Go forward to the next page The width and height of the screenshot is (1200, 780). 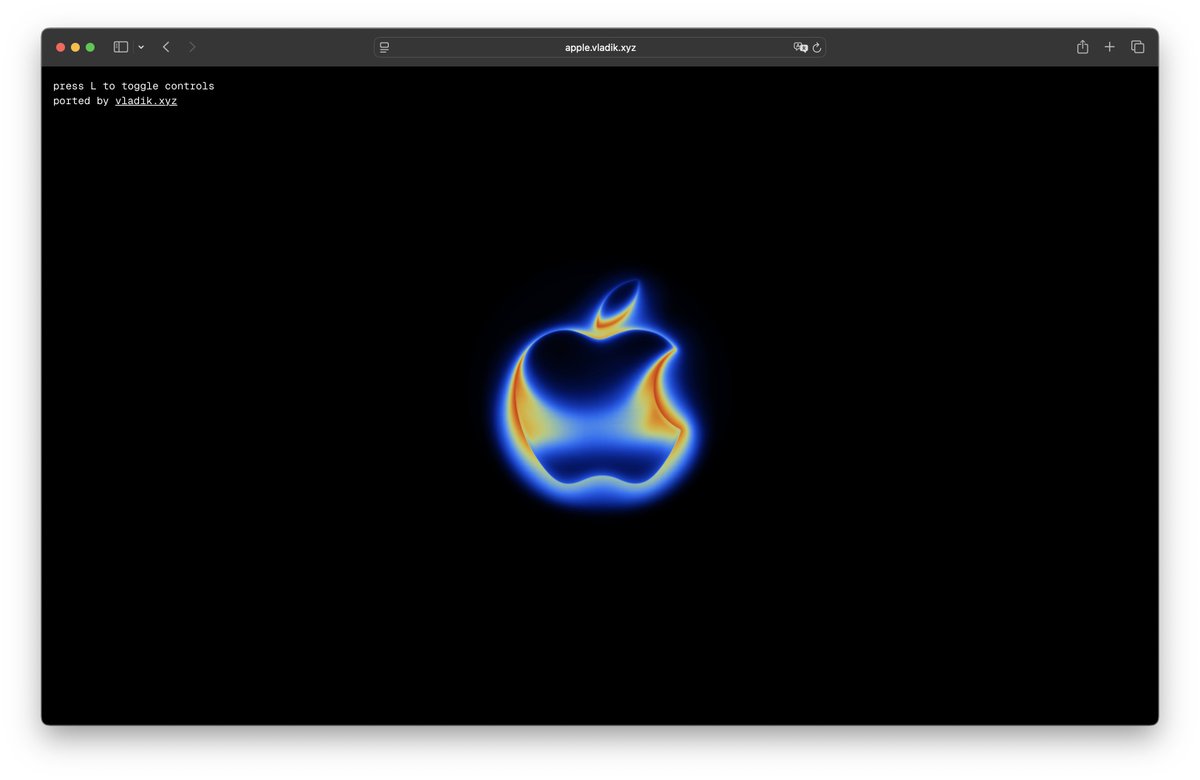point(192,47)
